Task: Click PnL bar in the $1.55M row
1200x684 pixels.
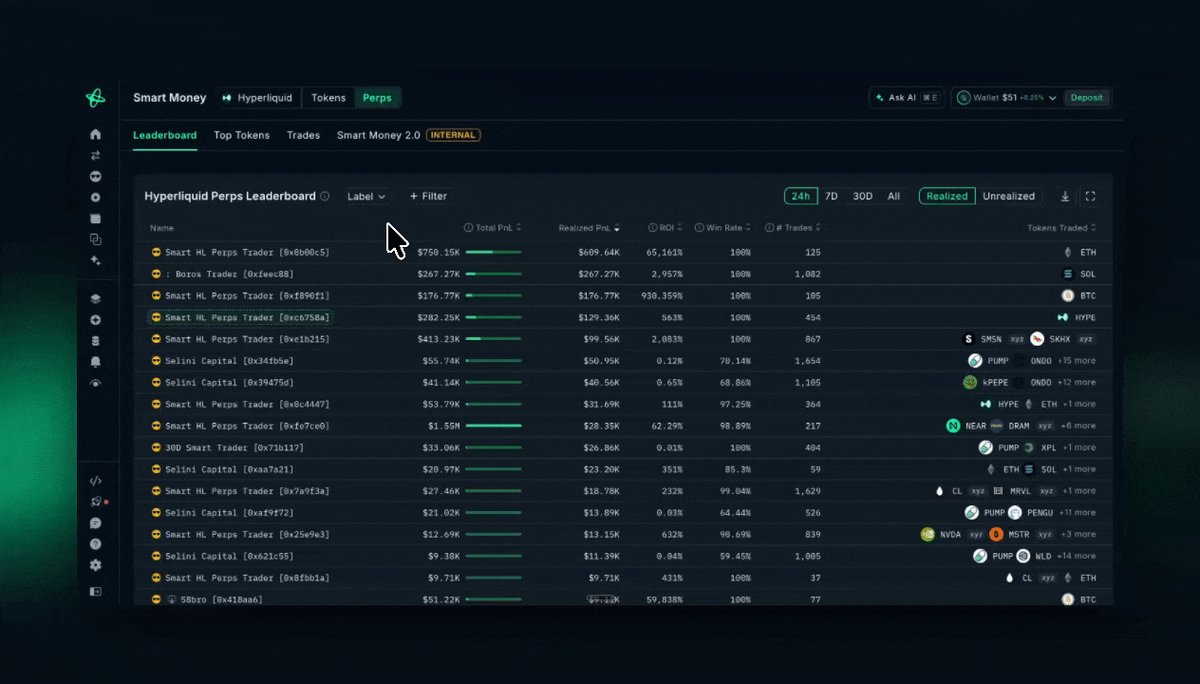Action: click(493, 426)
